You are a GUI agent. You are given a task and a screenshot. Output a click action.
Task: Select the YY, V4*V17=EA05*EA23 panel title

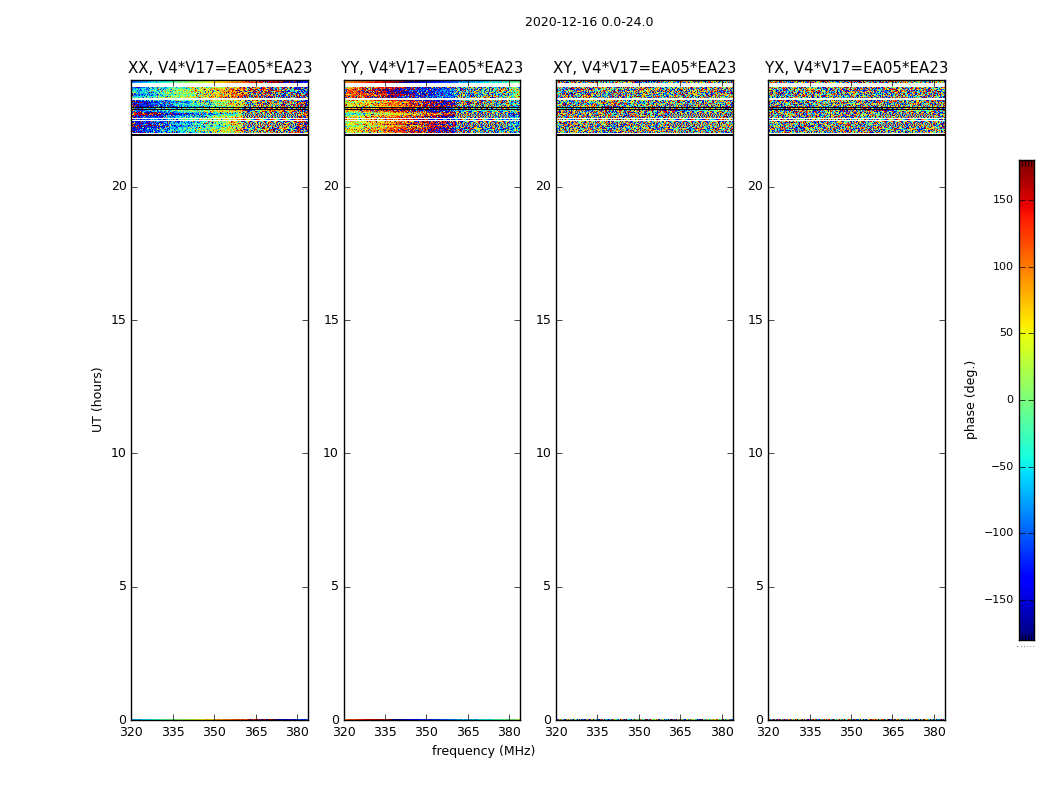(x=432, y=68)
